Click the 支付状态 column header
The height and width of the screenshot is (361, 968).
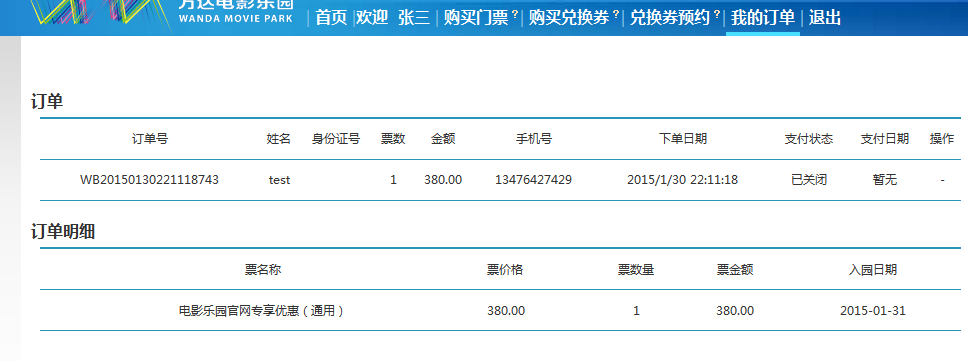click(x=809, y=139)
